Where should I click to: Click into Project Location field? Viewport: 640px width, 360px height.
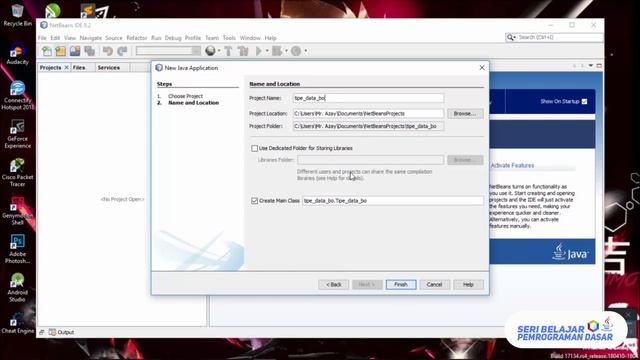368,113
